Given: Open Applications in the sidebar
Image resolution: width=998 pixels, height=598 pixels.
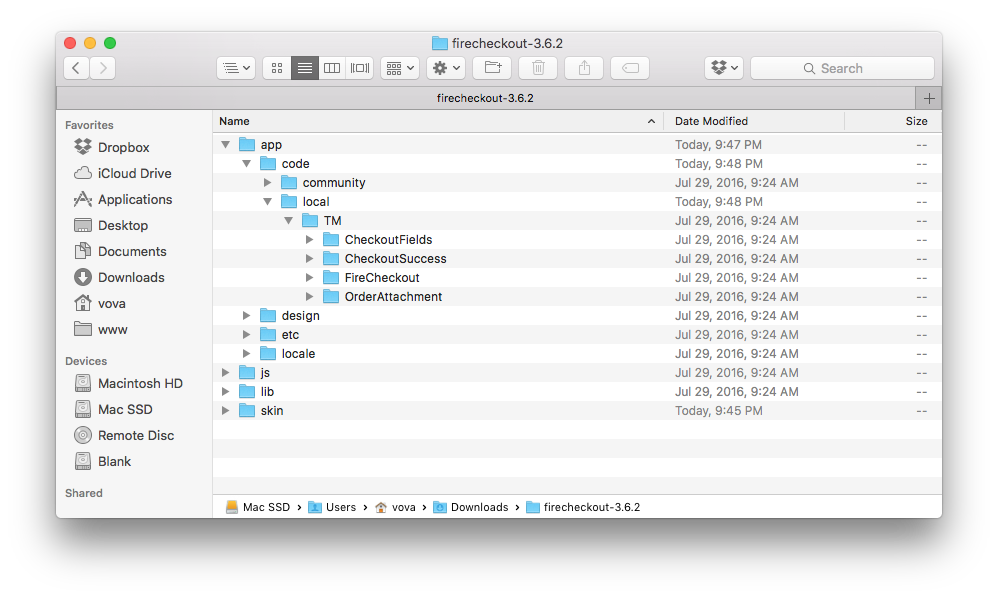Looking at the screenshot, I should pyautogui.click(x=122, y=199).
